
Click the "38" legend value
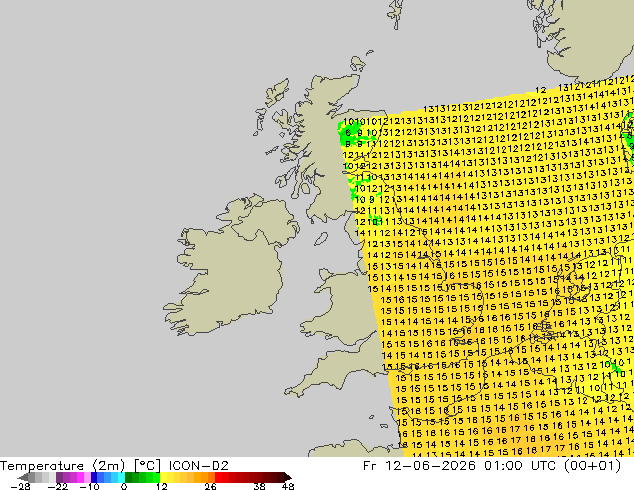pos(260,486)
